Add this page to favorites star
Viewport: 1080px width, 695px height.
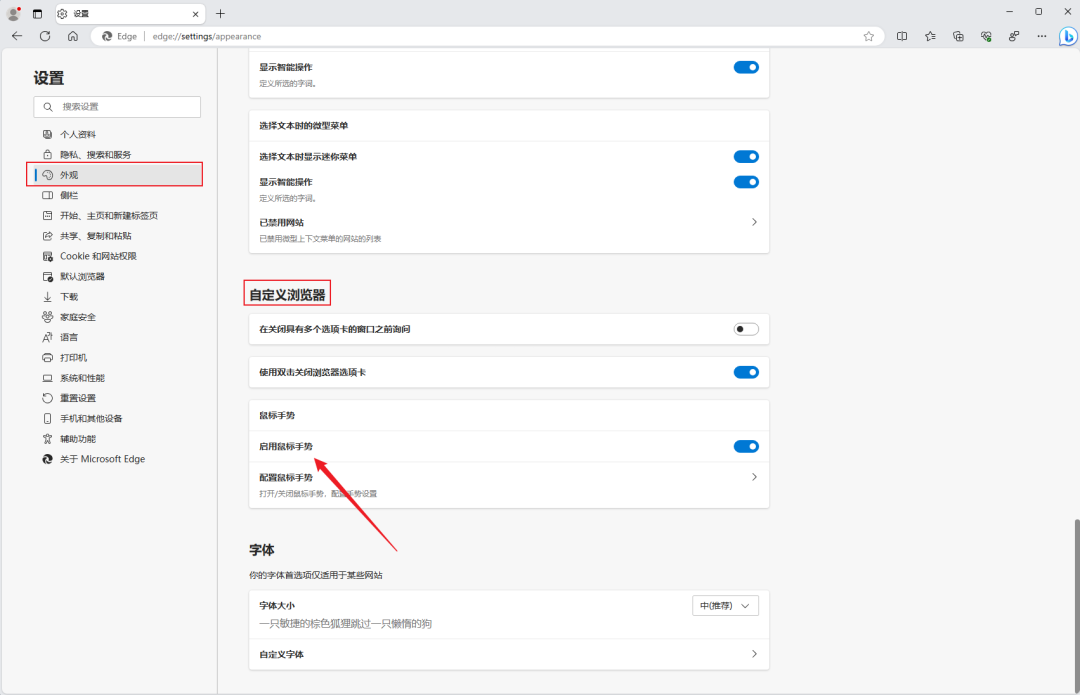point(869,37)
